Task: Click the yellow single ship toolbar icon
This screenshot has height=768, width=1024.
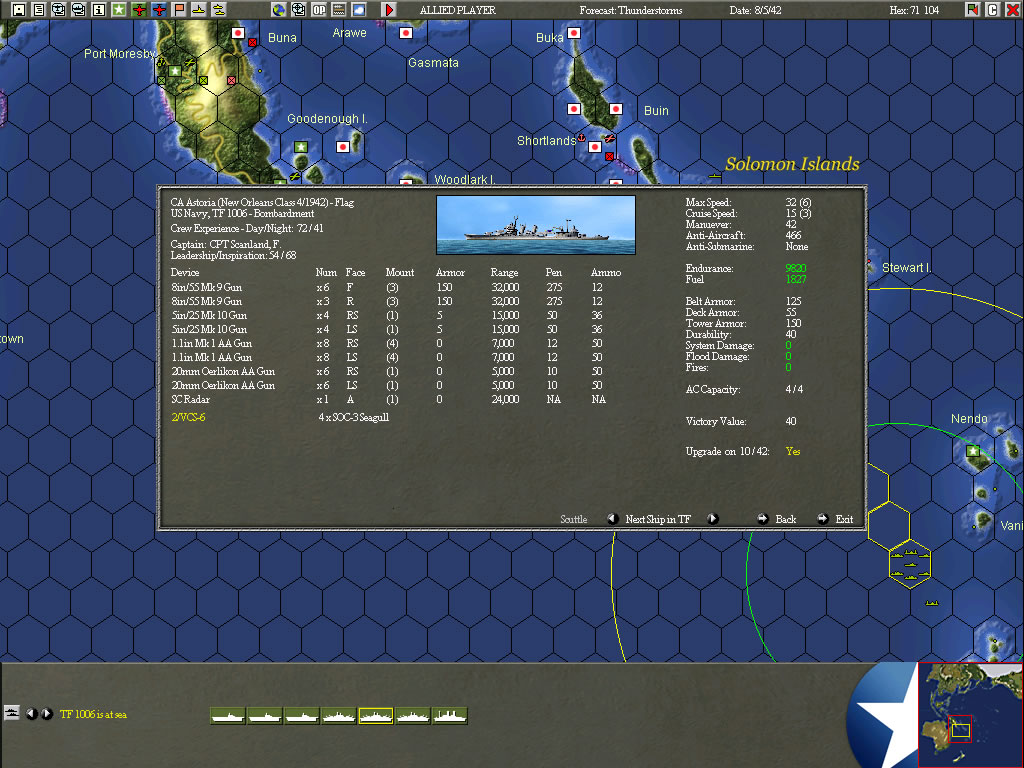Action: click(x=199, y=10)
